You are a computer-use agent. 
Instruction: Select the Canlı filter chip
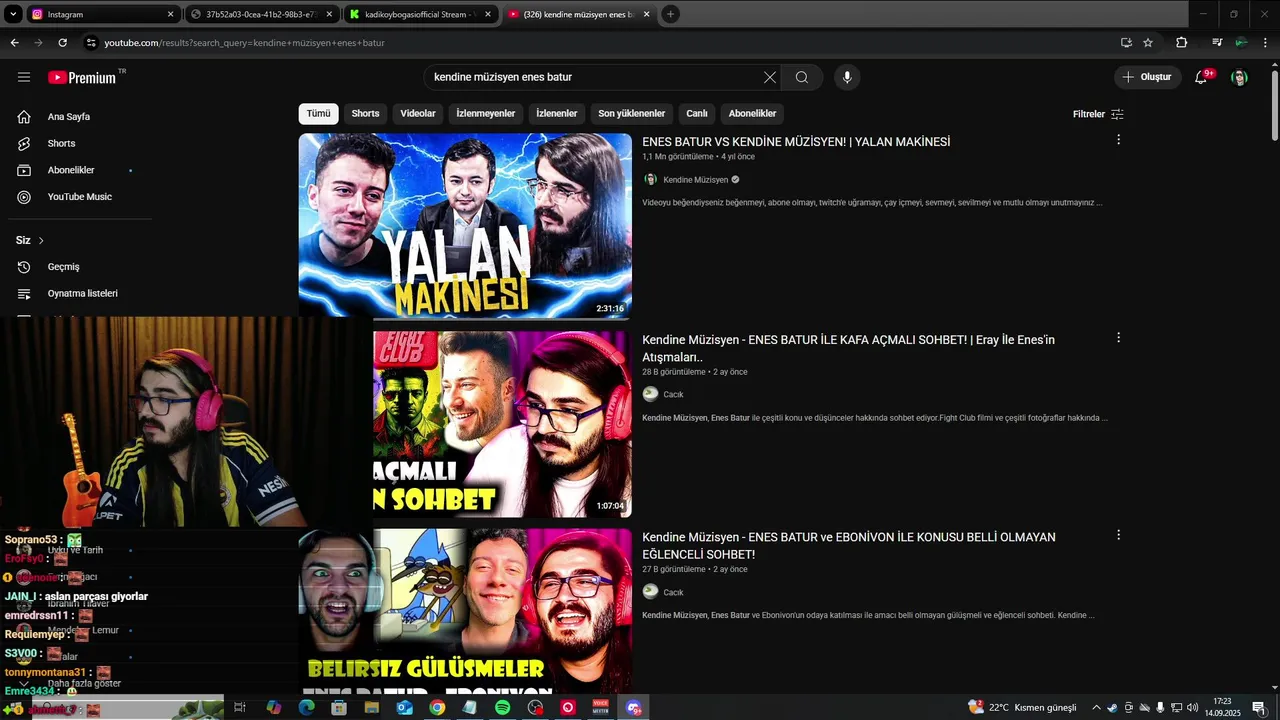click(x=697, y=114)
